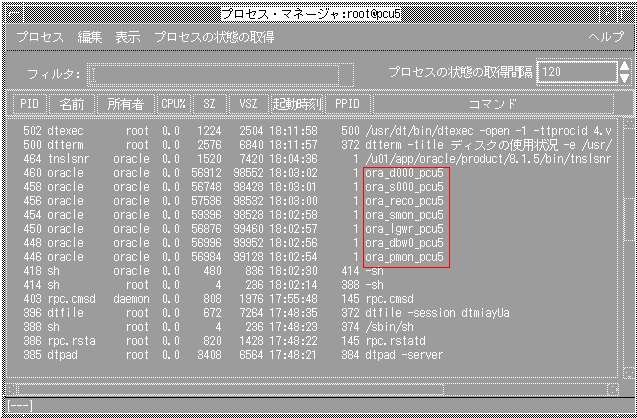The image size is (637, 418).
Task: Click the horizontal scrollbar thumb
Action: click(x=231, y=390)
